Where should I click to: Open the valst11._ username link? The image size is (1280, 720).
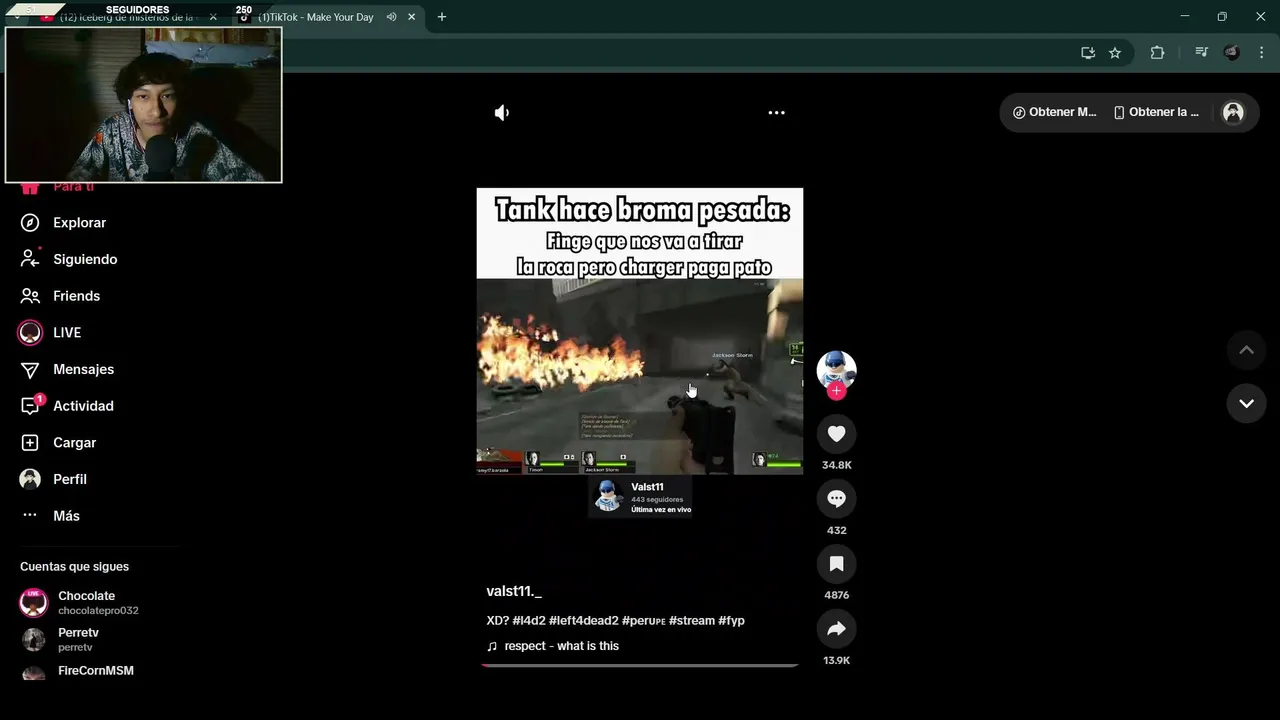514,592
